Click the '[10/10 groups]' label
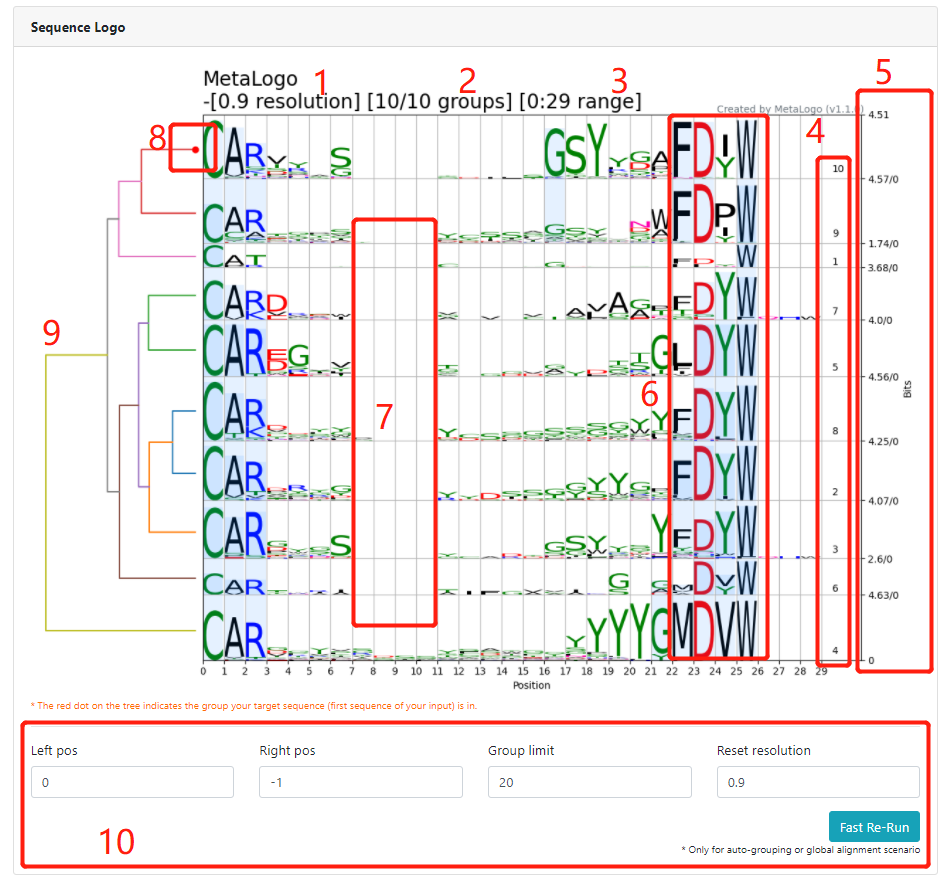This screenshot has width=949, height=880. [439, 101]
